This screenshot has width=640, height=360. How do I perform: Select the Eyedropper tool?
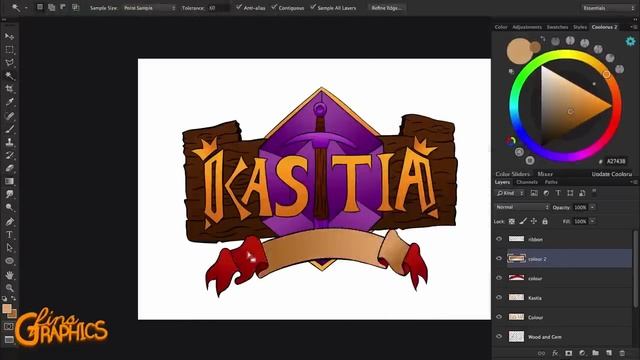9,102
